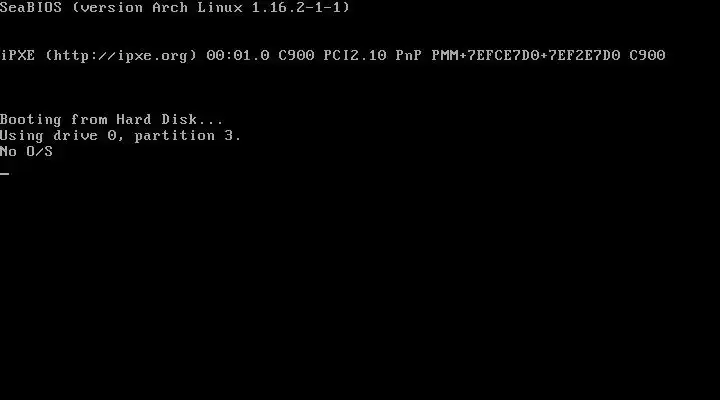Click the "partition 3." text
Viewport: 720px width, 400px height.
click(188, 136)
